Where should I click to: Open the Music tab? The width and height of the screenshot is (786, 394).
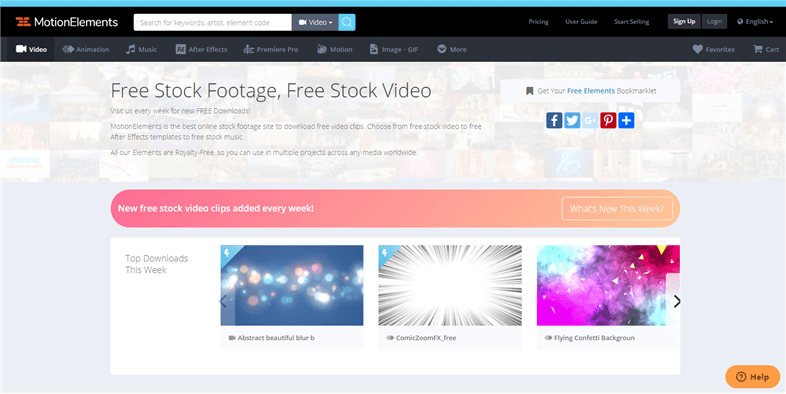tap(141, 49)
